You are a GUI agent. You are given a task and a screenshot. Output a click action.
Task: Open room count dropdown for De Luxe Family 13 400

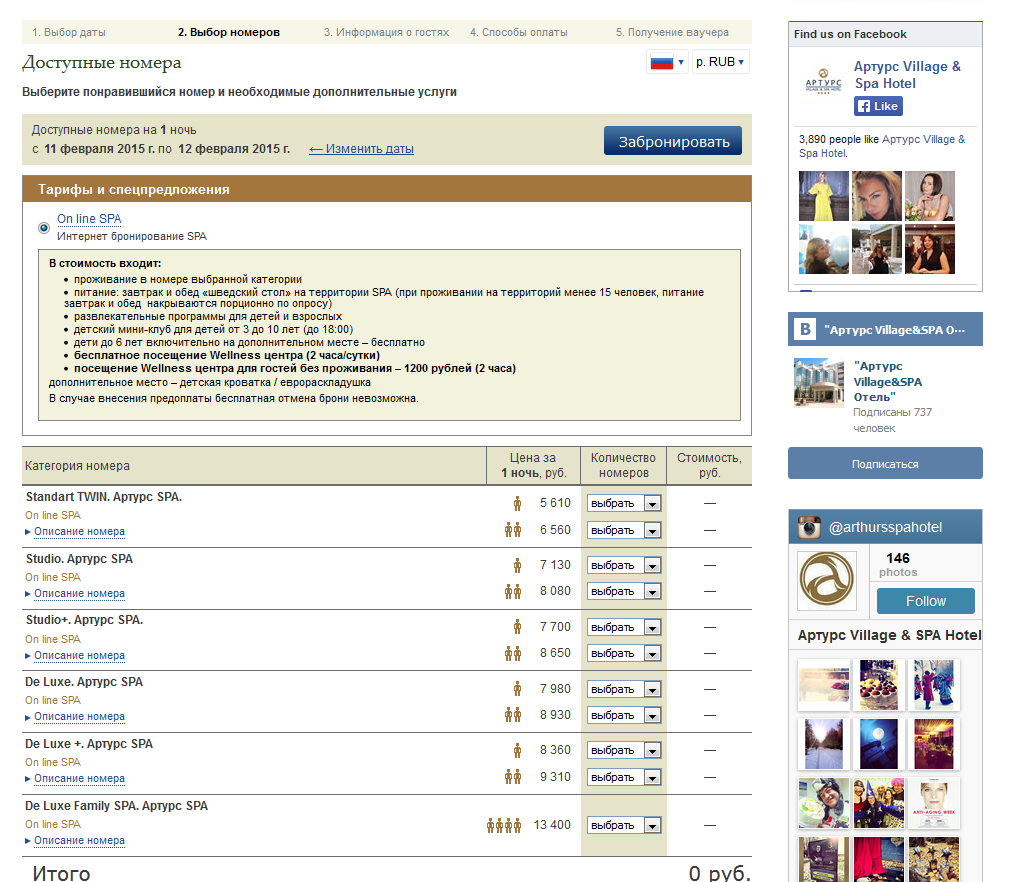click(624, 826)
